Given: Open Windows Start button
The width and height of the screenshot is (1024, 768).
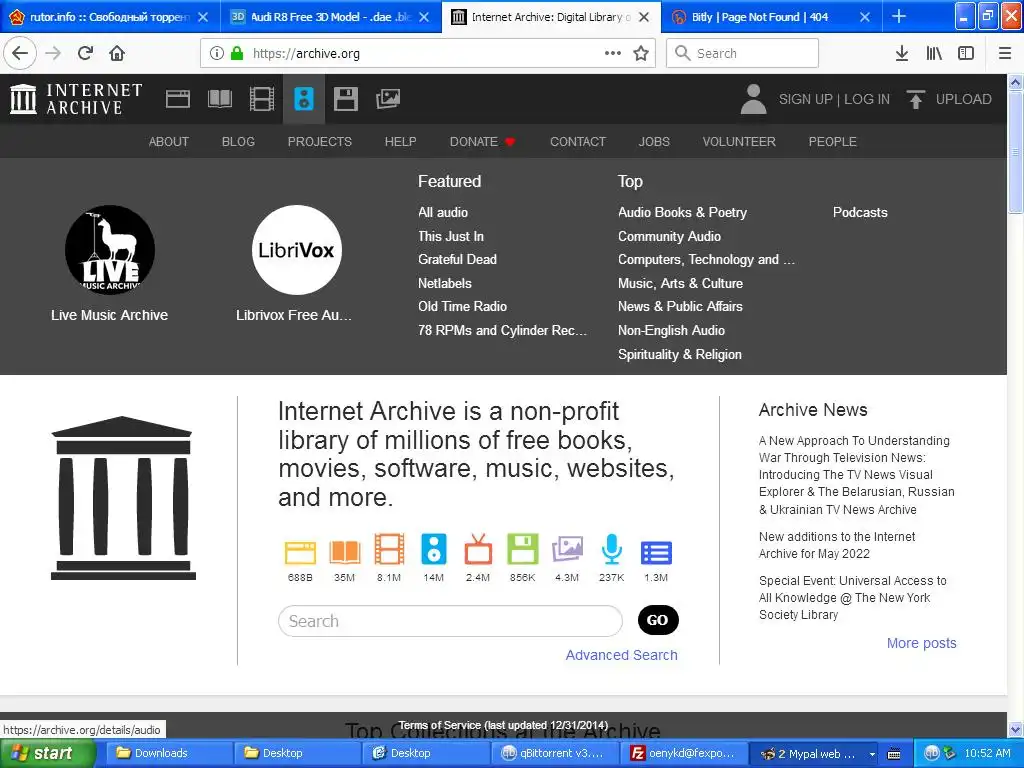Looking at the screenshot, I should tap(48, 753).
